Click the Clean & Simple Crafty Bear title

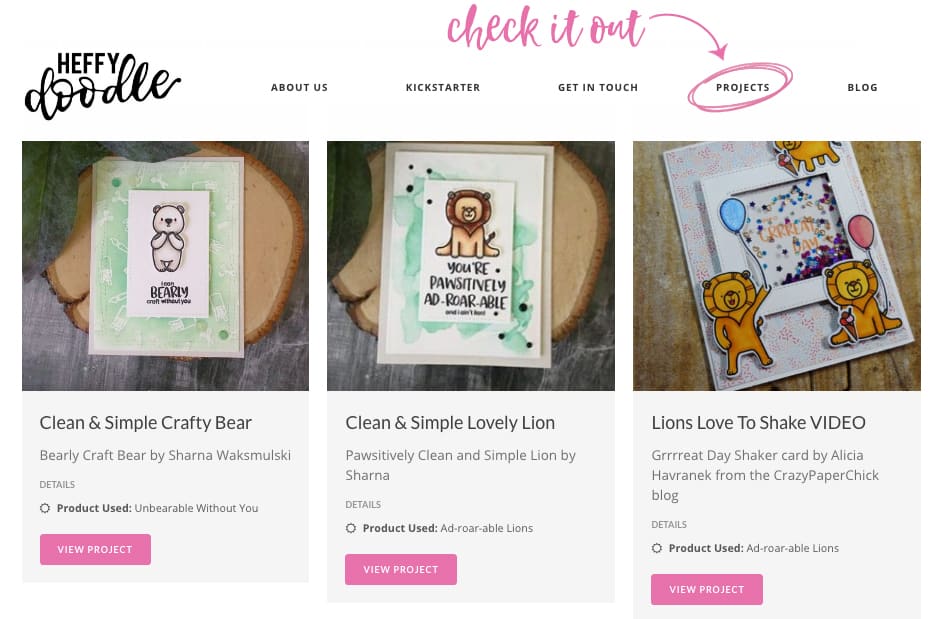click(x=145, y=423)
